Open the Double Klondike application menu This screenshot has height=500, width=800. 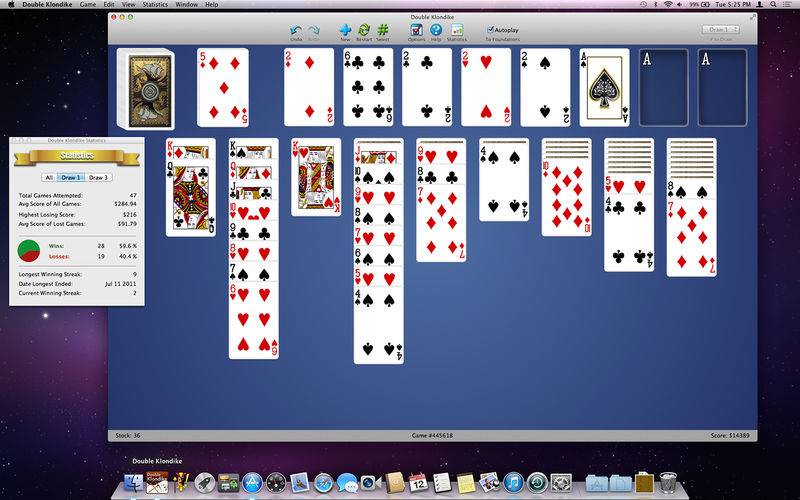[47, 4]
